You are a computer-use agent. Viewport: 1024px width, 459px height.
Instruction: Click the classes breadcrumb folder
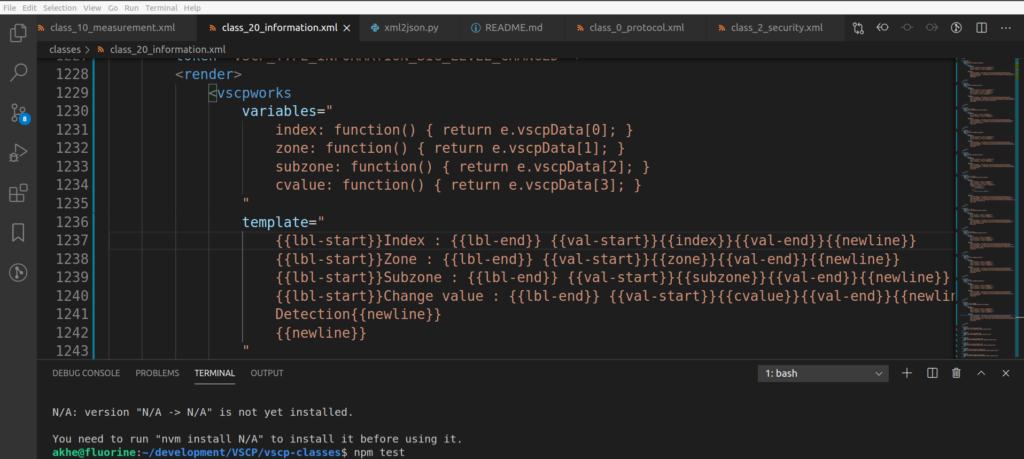click(x=65, y=49)
